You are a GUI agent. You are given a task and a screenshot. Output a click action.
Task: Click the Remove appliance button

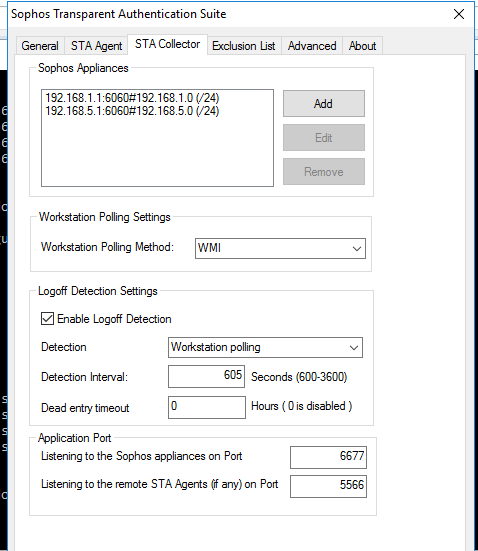tap(324, 171)
